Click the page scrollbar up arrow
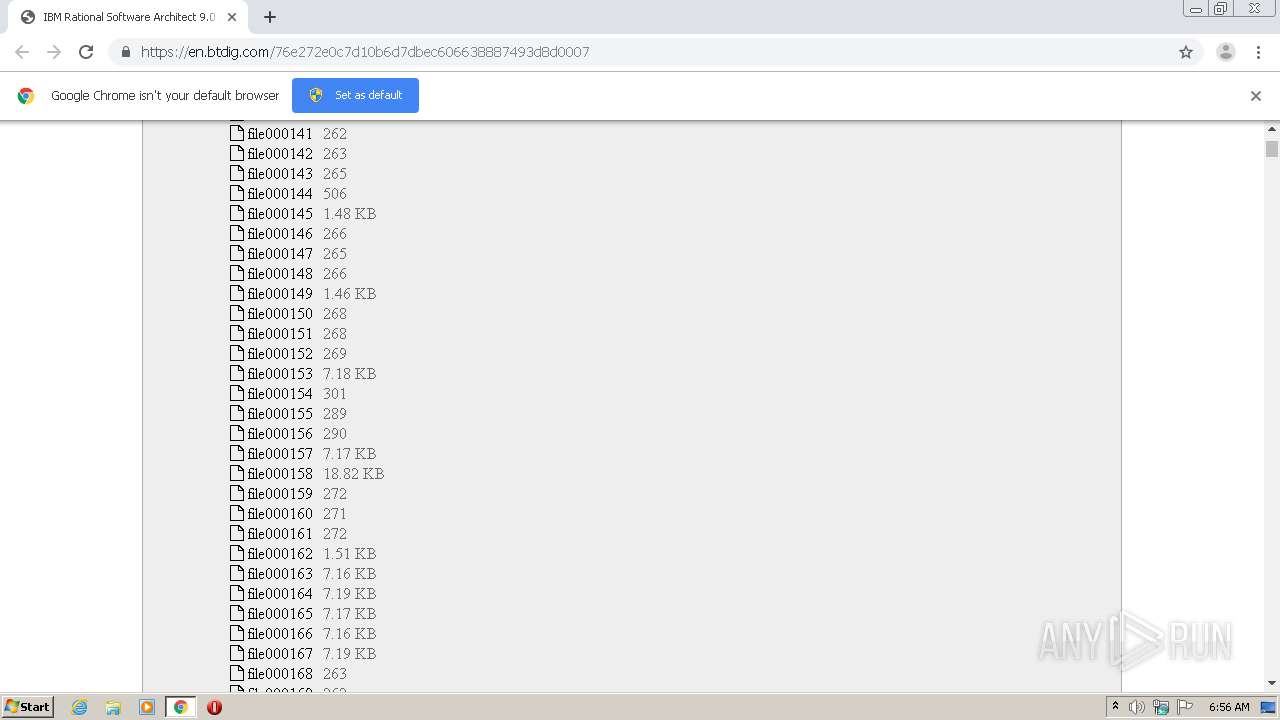Image resolution: width=1280 pixels, height=720 pixels. (1272, 129)
